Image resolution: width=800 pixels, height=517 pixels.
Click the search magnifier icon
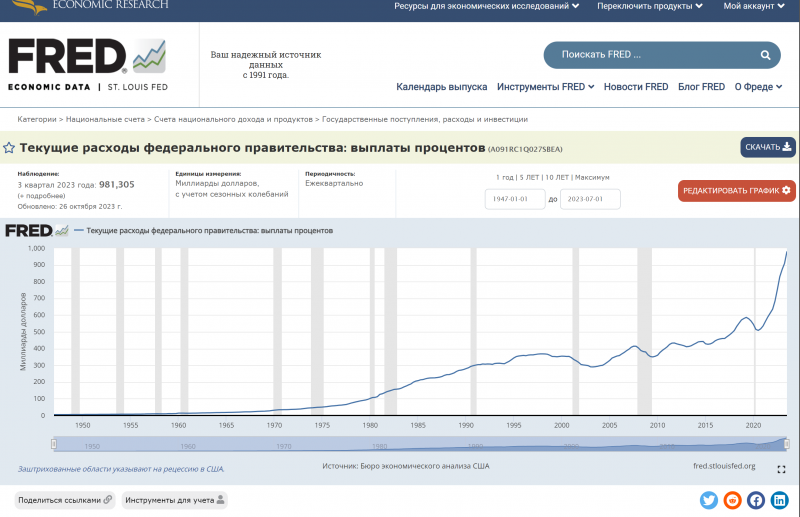click(x=766, y=55)
